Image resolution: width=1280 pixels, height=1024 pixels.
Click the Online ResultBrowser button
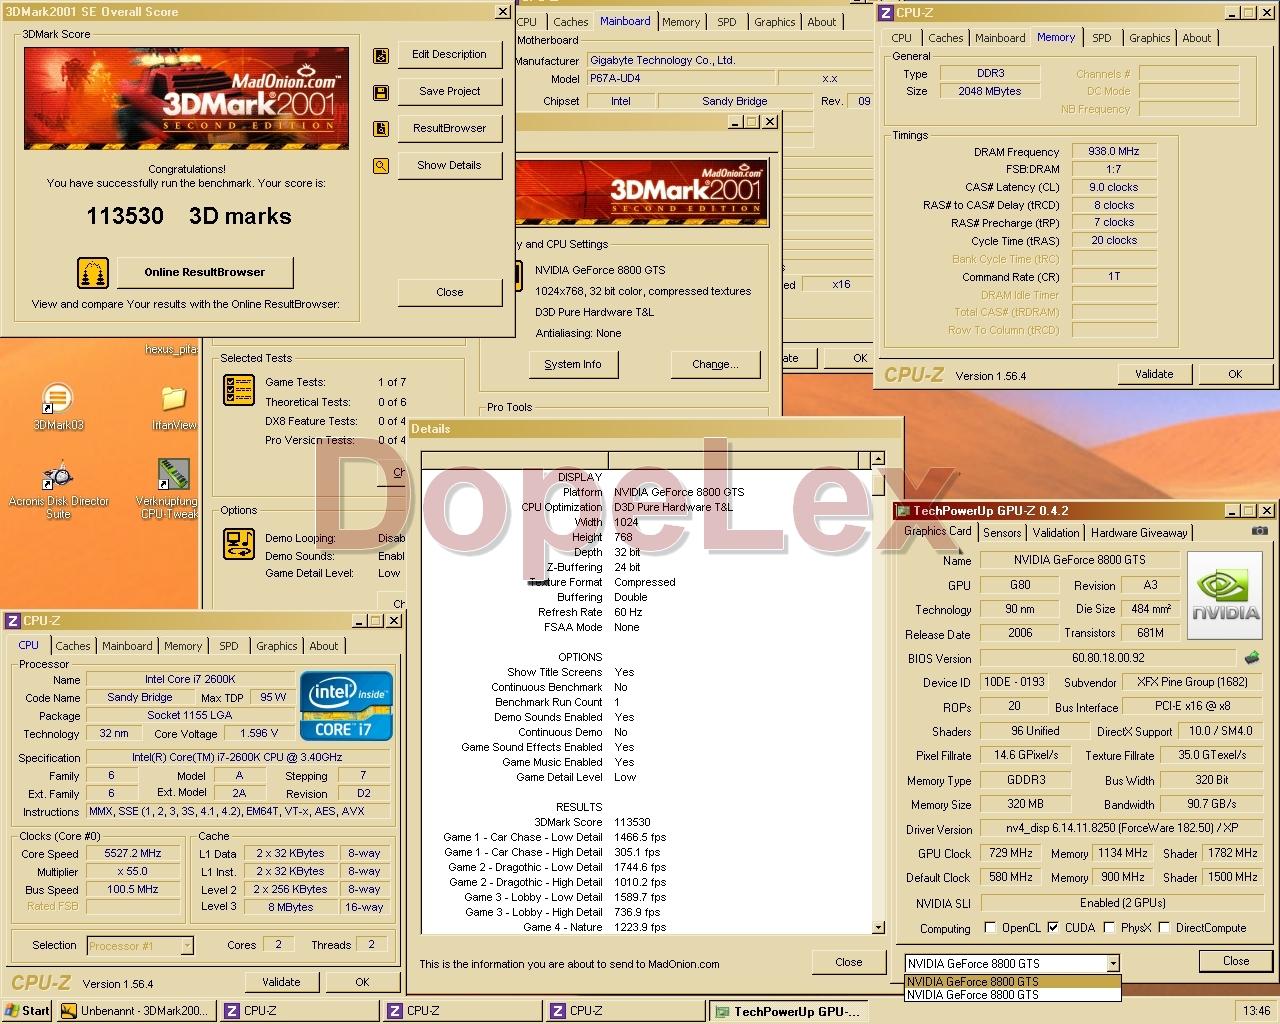click(205, 272)
